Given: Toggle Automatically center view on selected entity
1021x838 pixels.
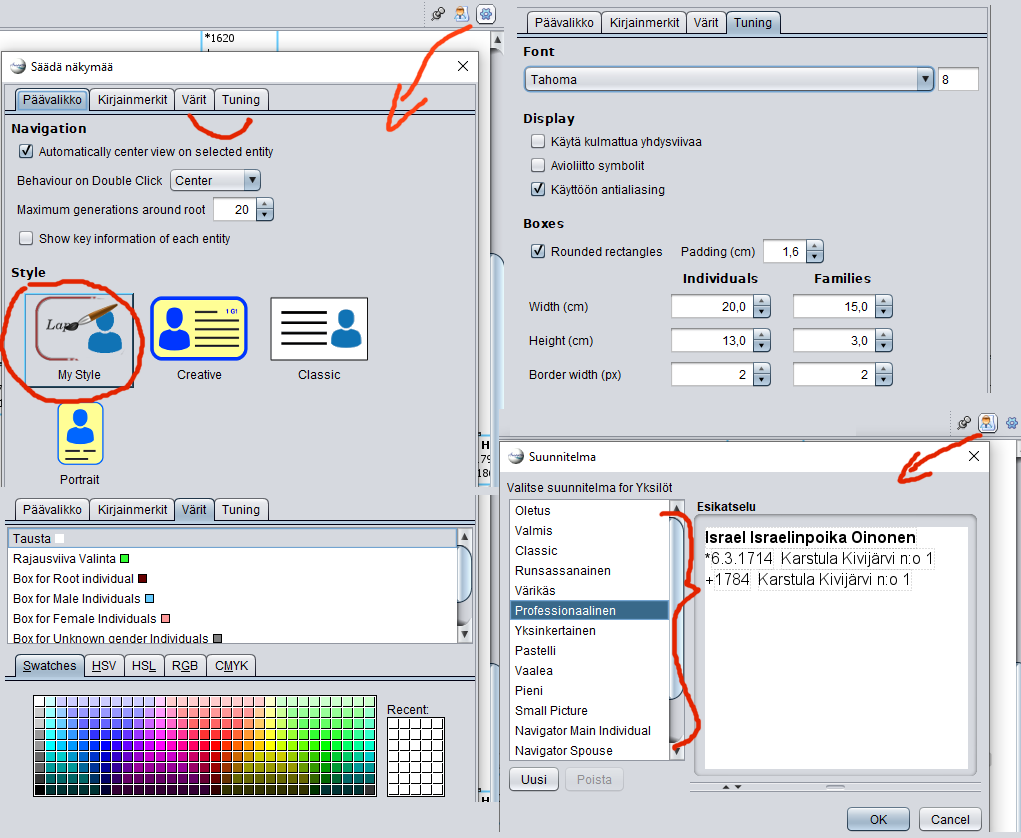Looking at the screenshot, I should [26, 151].
